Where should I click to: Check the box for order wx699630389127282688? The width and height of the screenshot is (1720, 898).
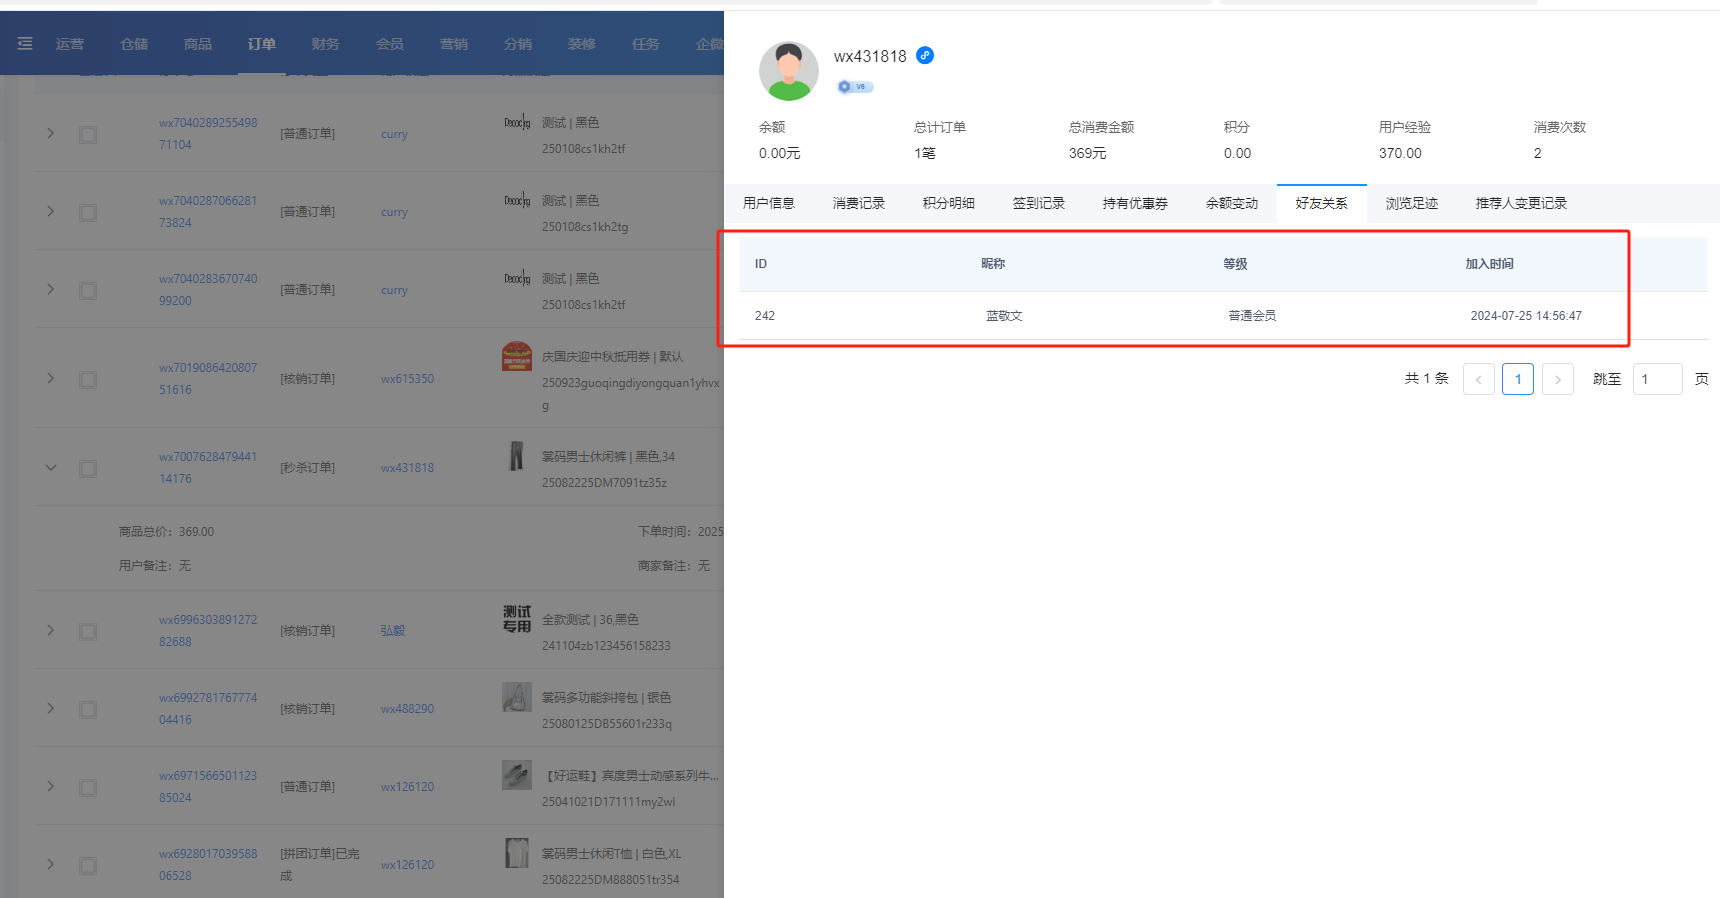click(88, 631)
